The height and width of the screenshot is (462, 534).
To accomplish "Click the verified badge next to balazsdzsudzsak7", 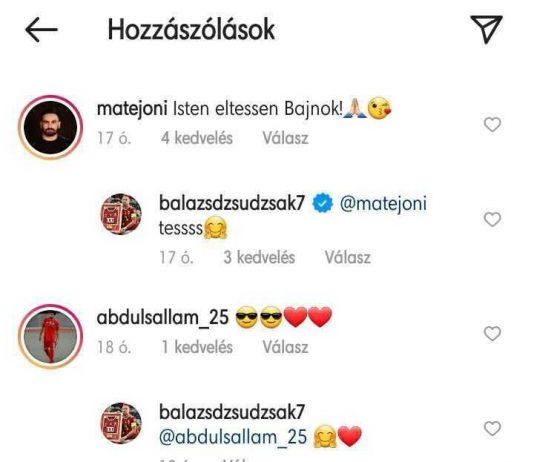I will coord(322,203).
